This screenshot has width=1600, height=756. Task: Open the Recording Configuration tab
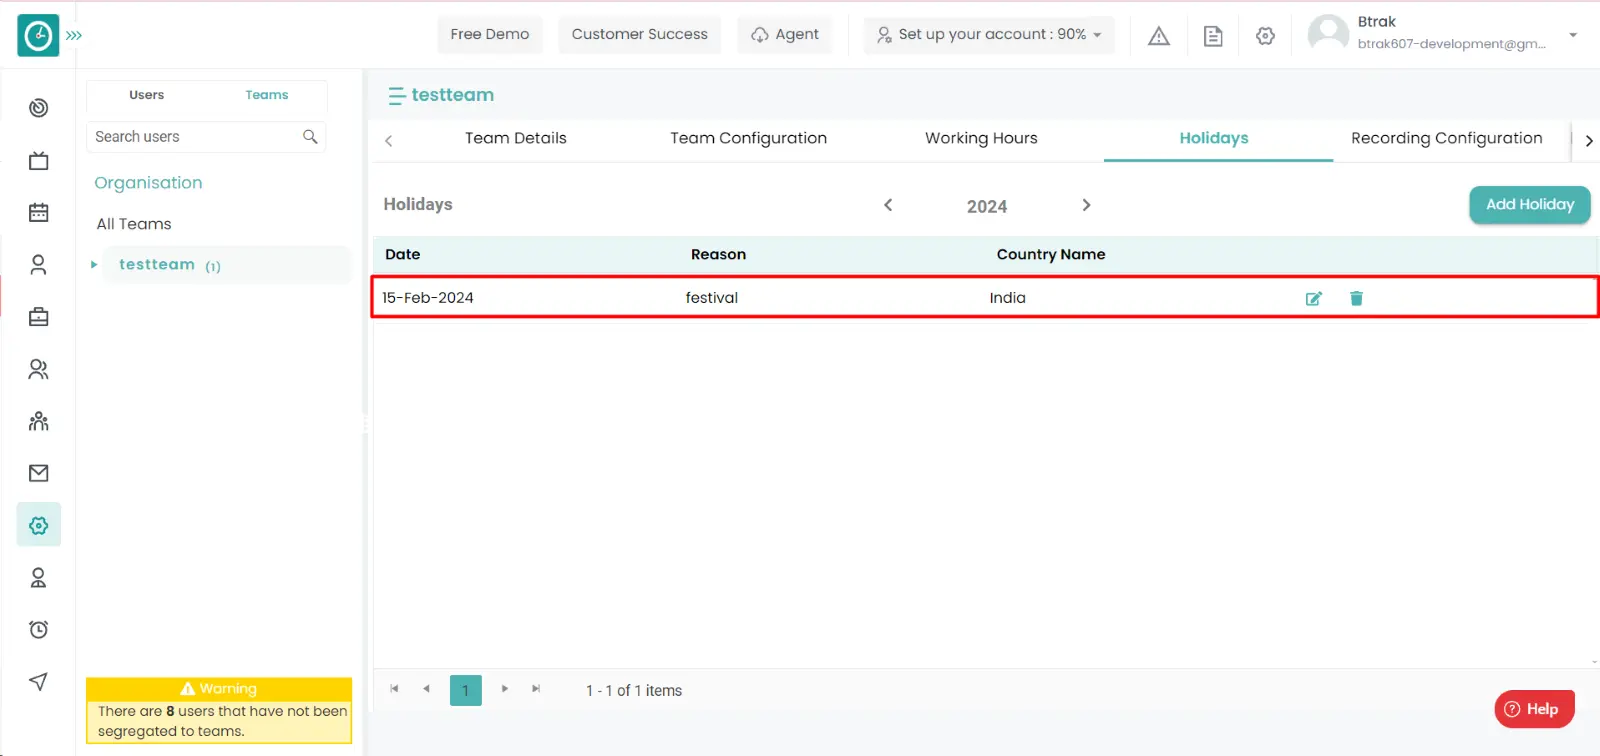1447,138
